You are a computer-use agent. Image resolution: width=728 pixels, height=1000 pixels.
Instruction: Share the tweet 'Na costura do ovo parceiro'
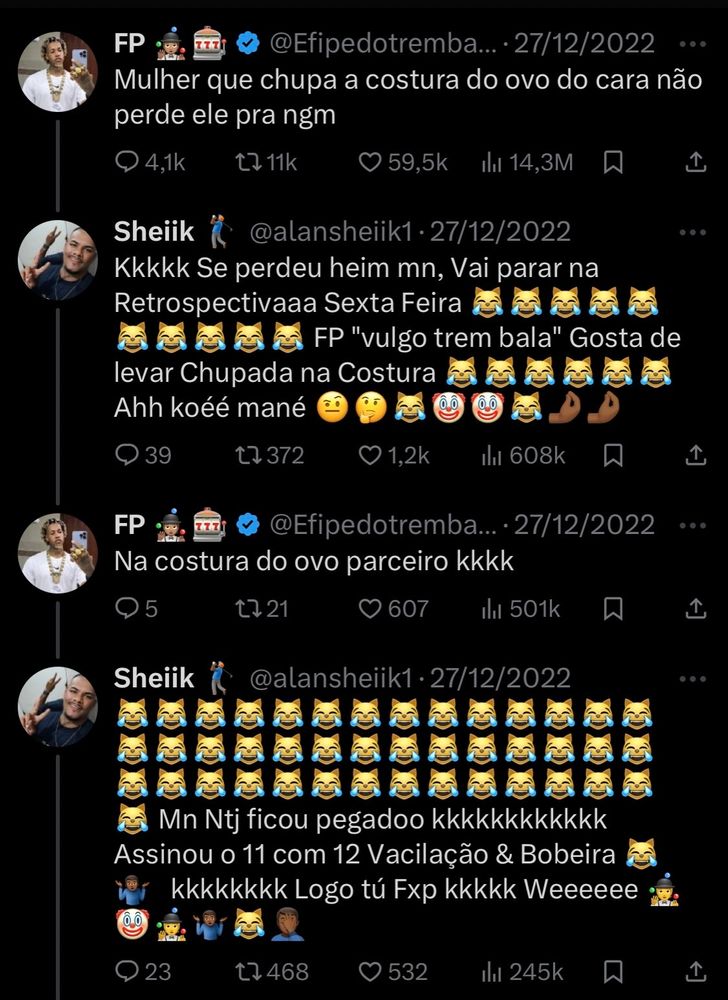point(696,608)
